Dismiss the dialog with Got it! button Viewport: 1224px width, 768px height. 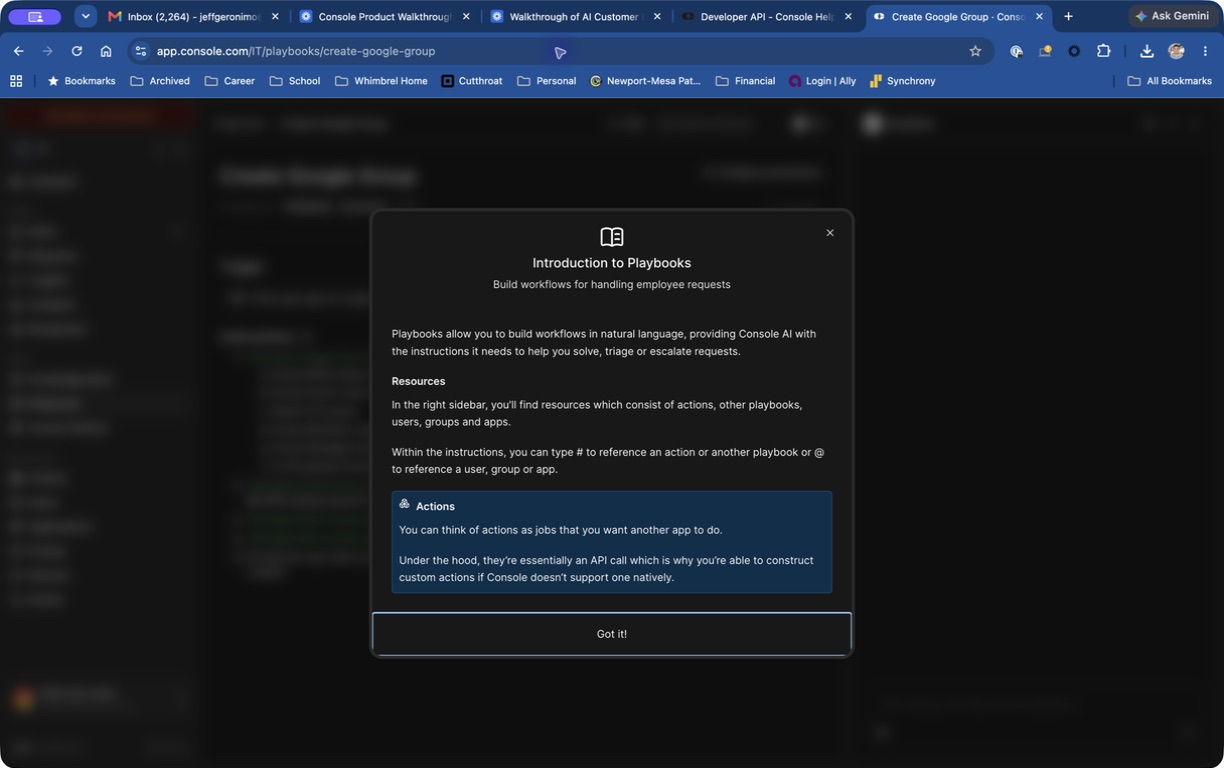point(612,634)
